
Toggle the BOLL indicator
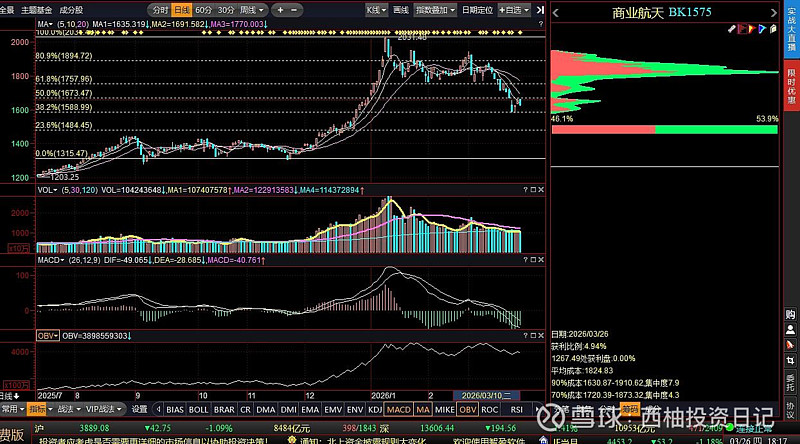(198, 409)
